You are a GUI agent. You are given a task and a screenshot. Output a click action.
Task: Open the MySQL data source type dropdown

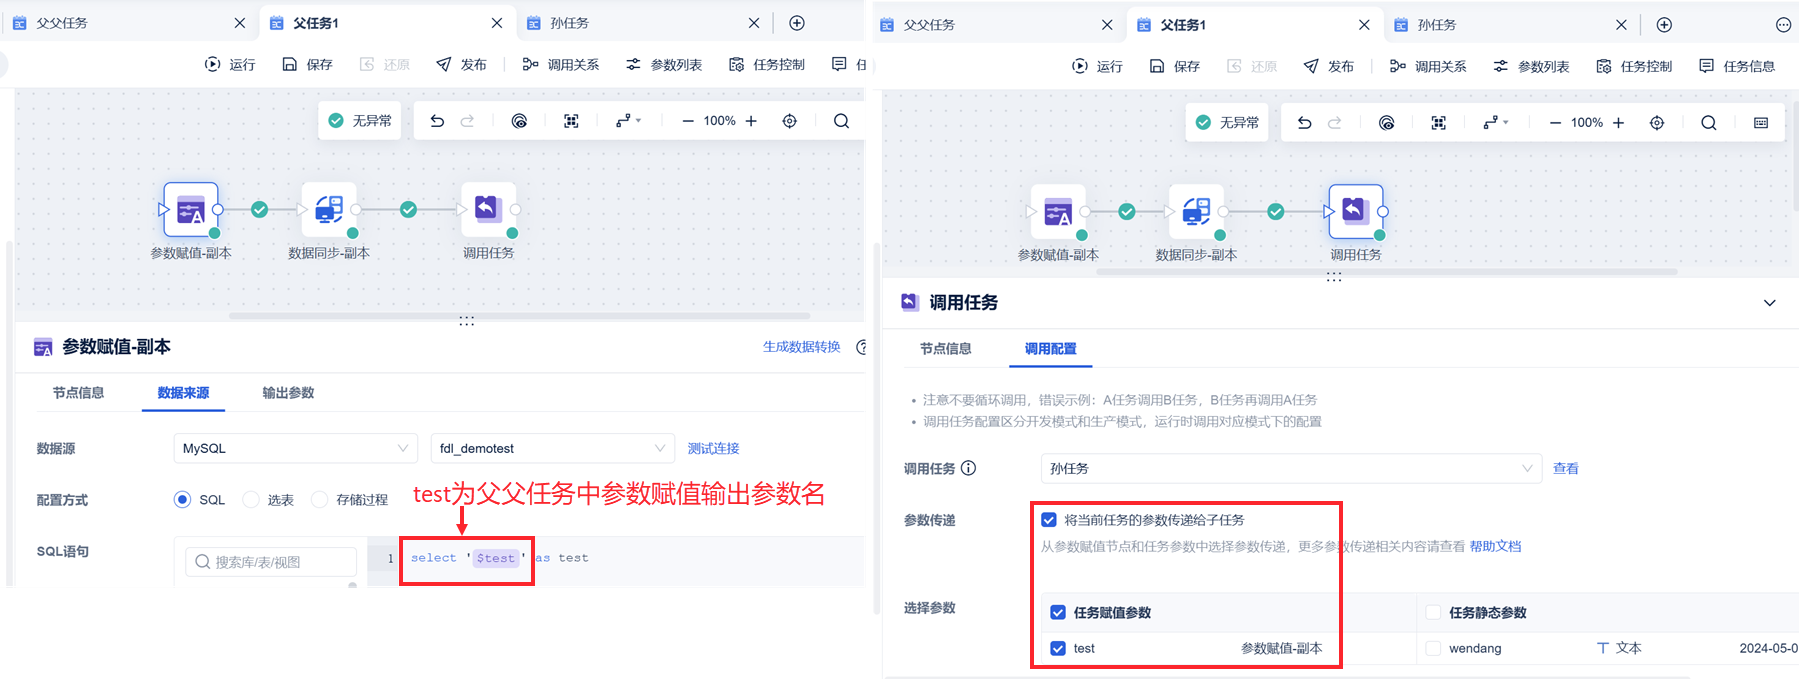pos(295,448)
